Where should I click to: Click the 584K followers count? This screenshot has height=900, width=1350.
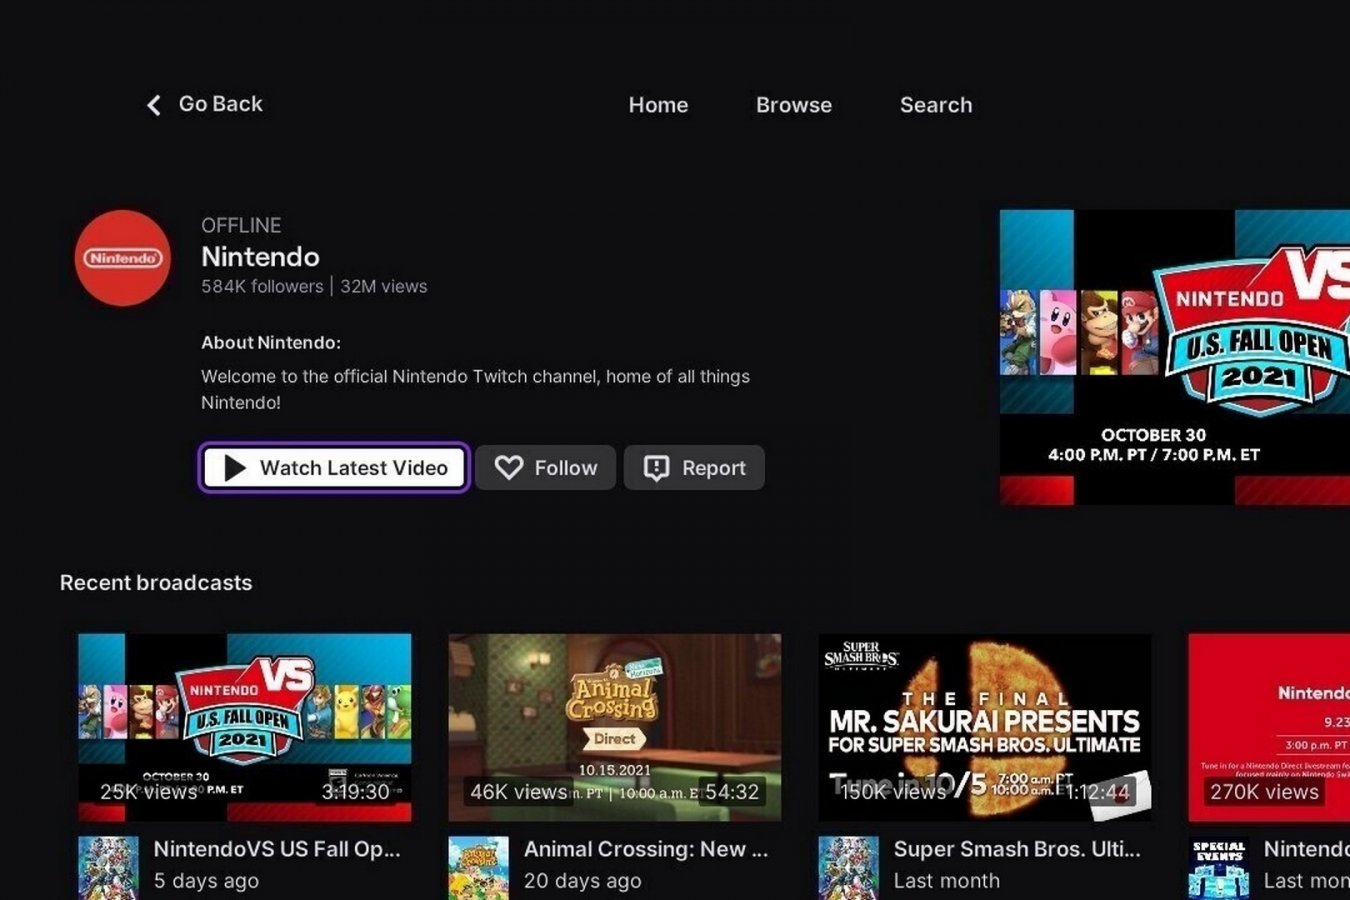[262, 286]
